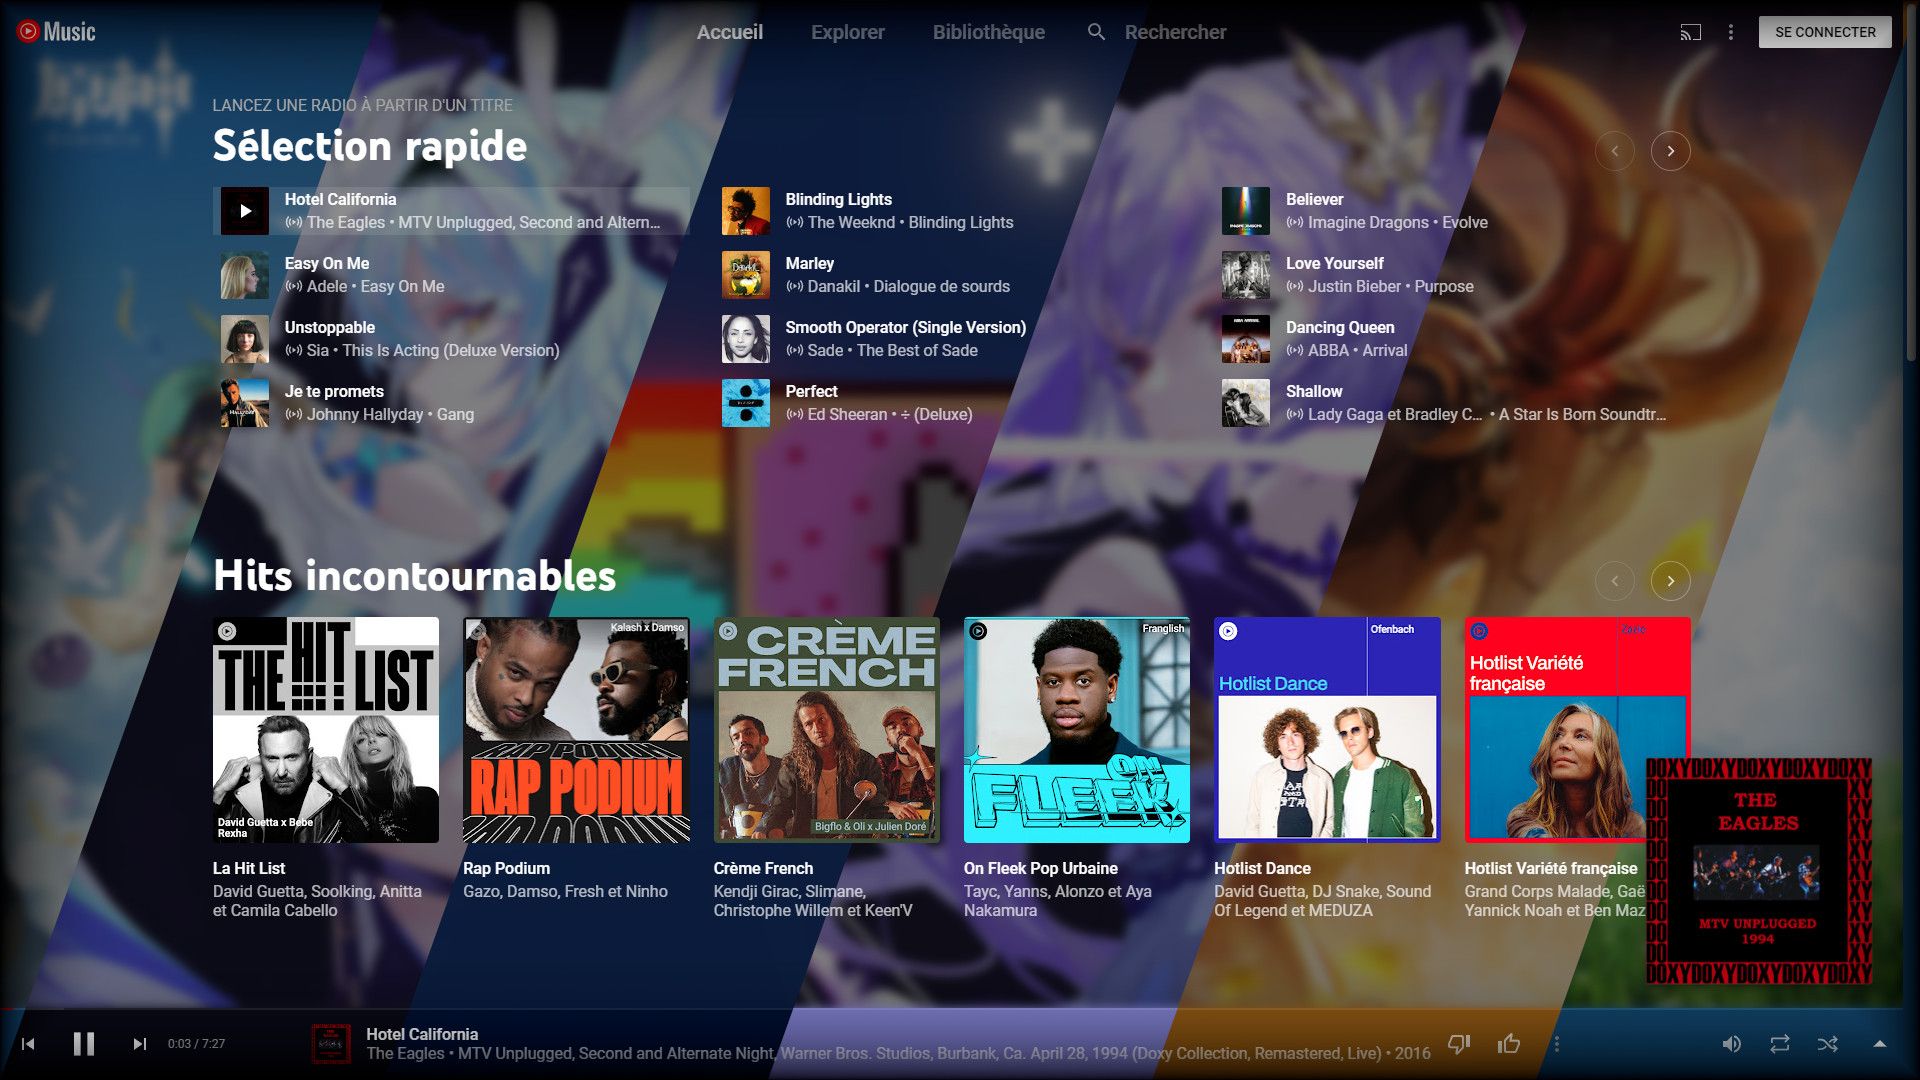Open search via the magnifying glass icon

coord(1095,31)
